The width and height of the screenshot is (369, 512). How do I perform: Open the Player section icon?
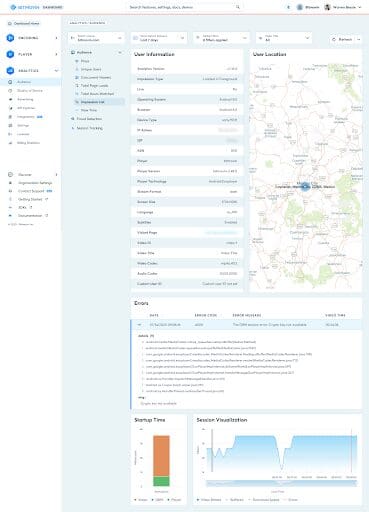coord(10,54)
